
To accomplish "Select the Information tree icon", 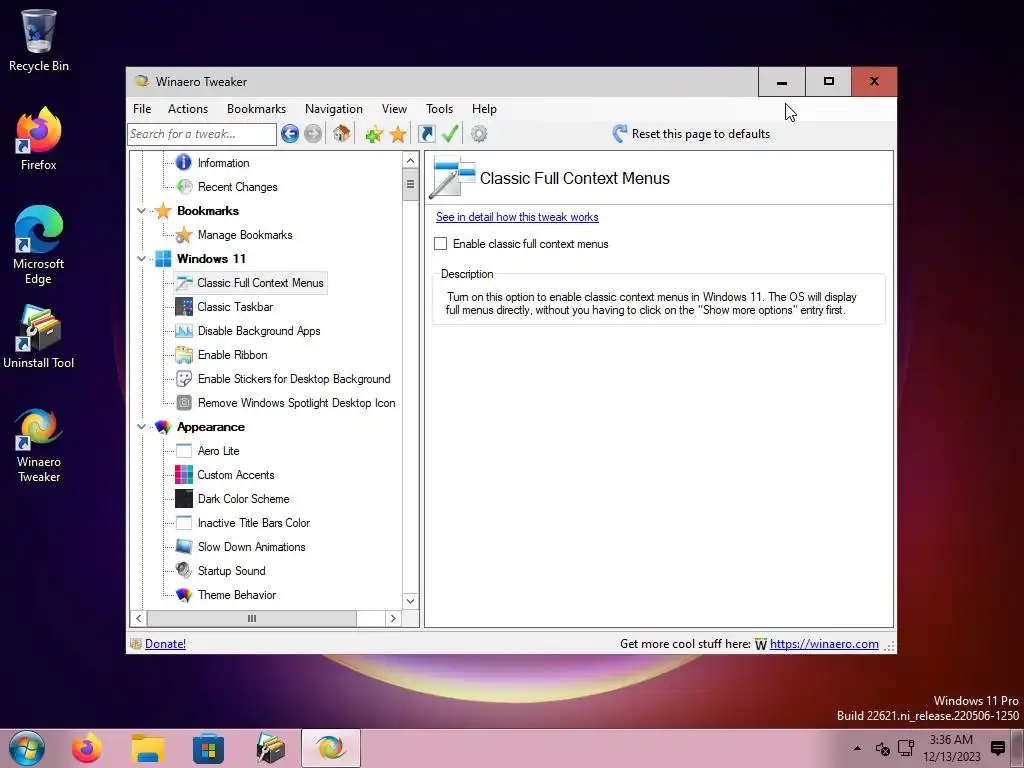I will click(x=184, y=163).
